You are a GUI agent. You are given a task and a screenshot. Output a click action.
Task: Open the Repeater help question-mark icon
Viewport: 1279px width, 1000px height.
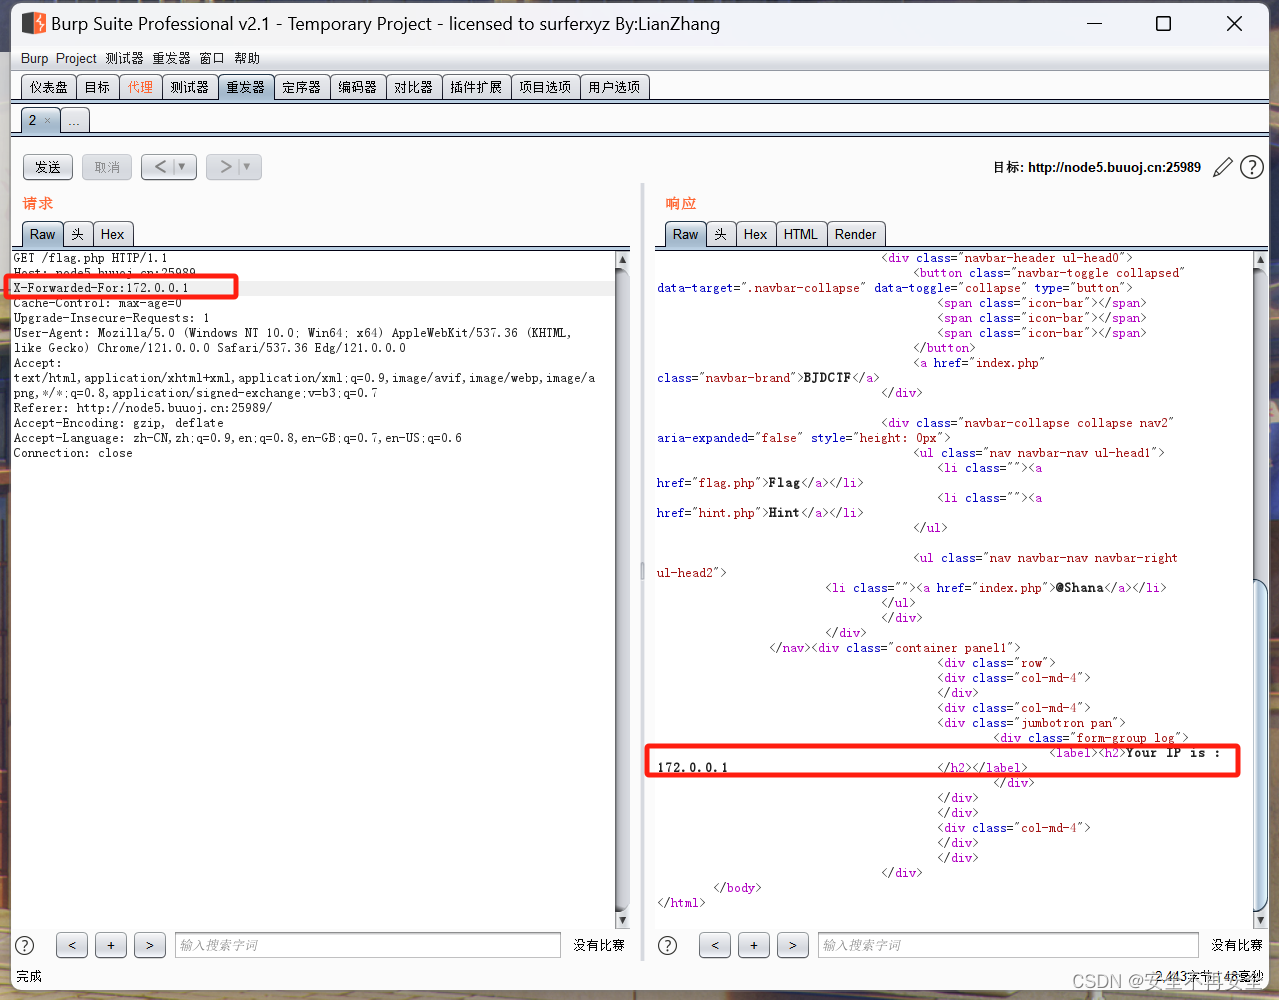click(x=1252, y=167)
